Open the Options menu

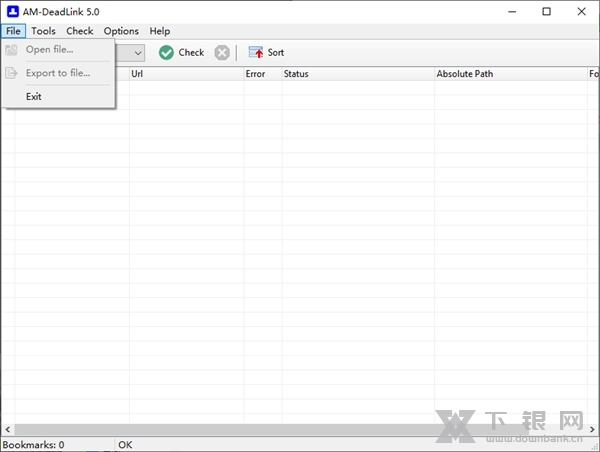(x=121, y=31)
